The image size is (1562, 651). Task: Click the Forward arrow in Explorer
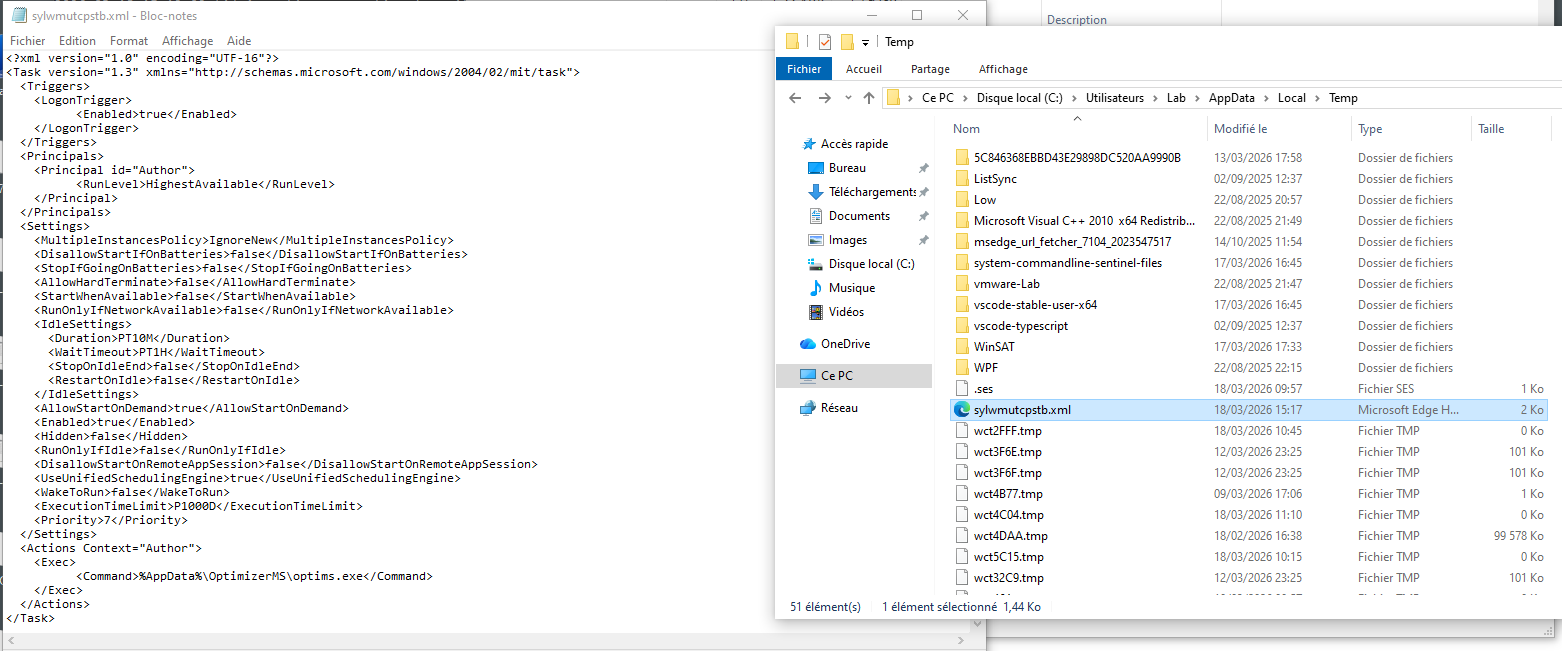tap(824, 98)
